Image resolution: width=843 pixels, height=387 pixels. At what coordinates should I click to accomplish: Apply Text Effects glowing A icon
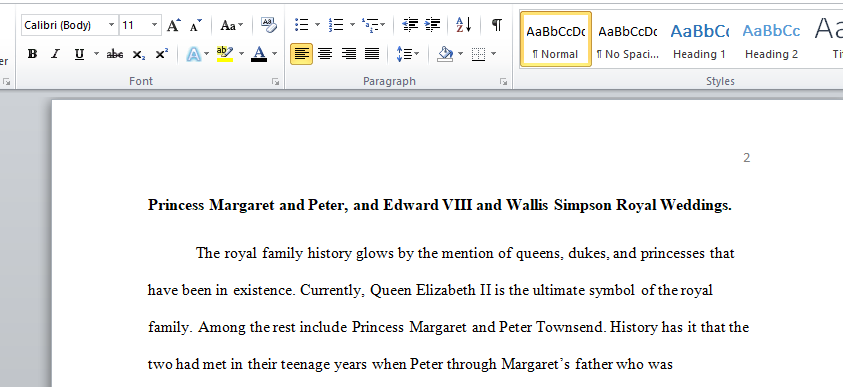194,54
